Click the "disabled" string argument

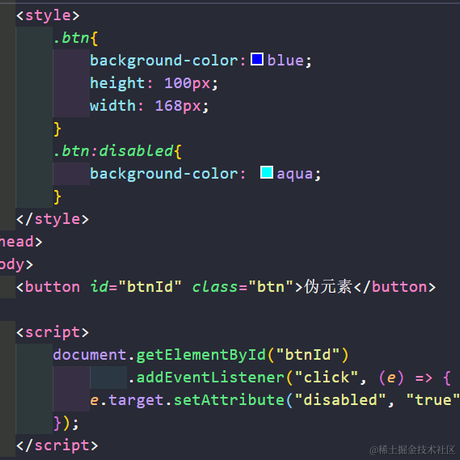pyautogui.click(x=345, y=400)
